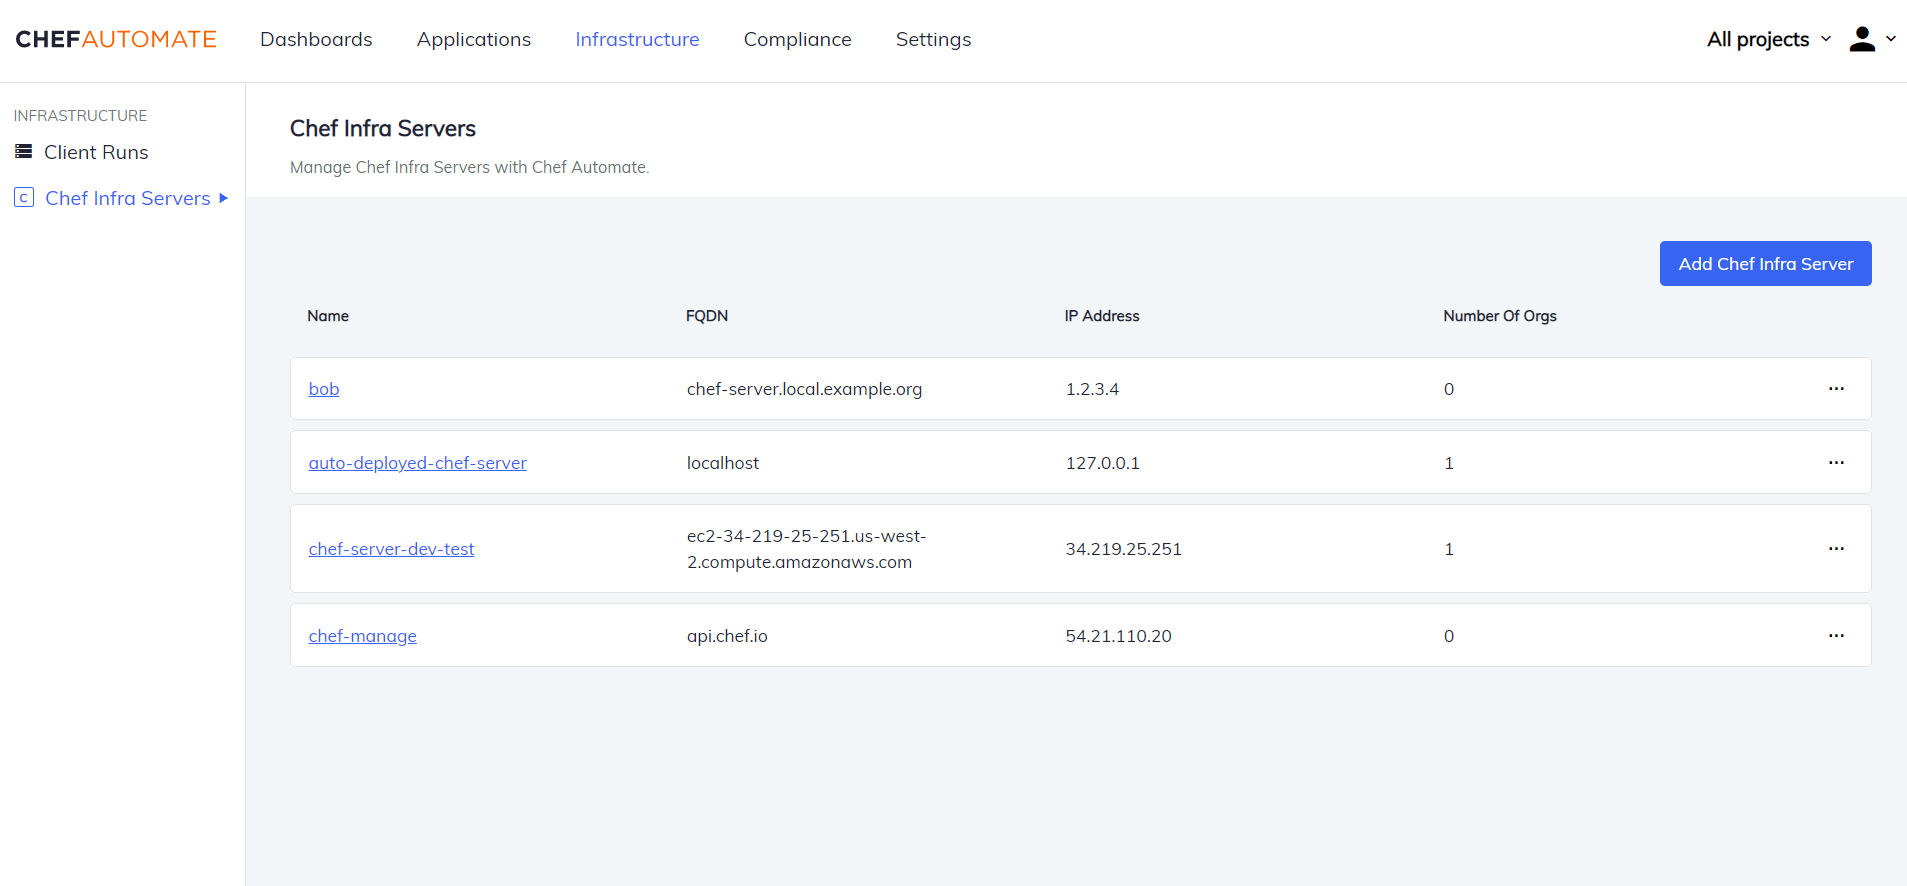Click the FQDN column header

click(707, 316)
